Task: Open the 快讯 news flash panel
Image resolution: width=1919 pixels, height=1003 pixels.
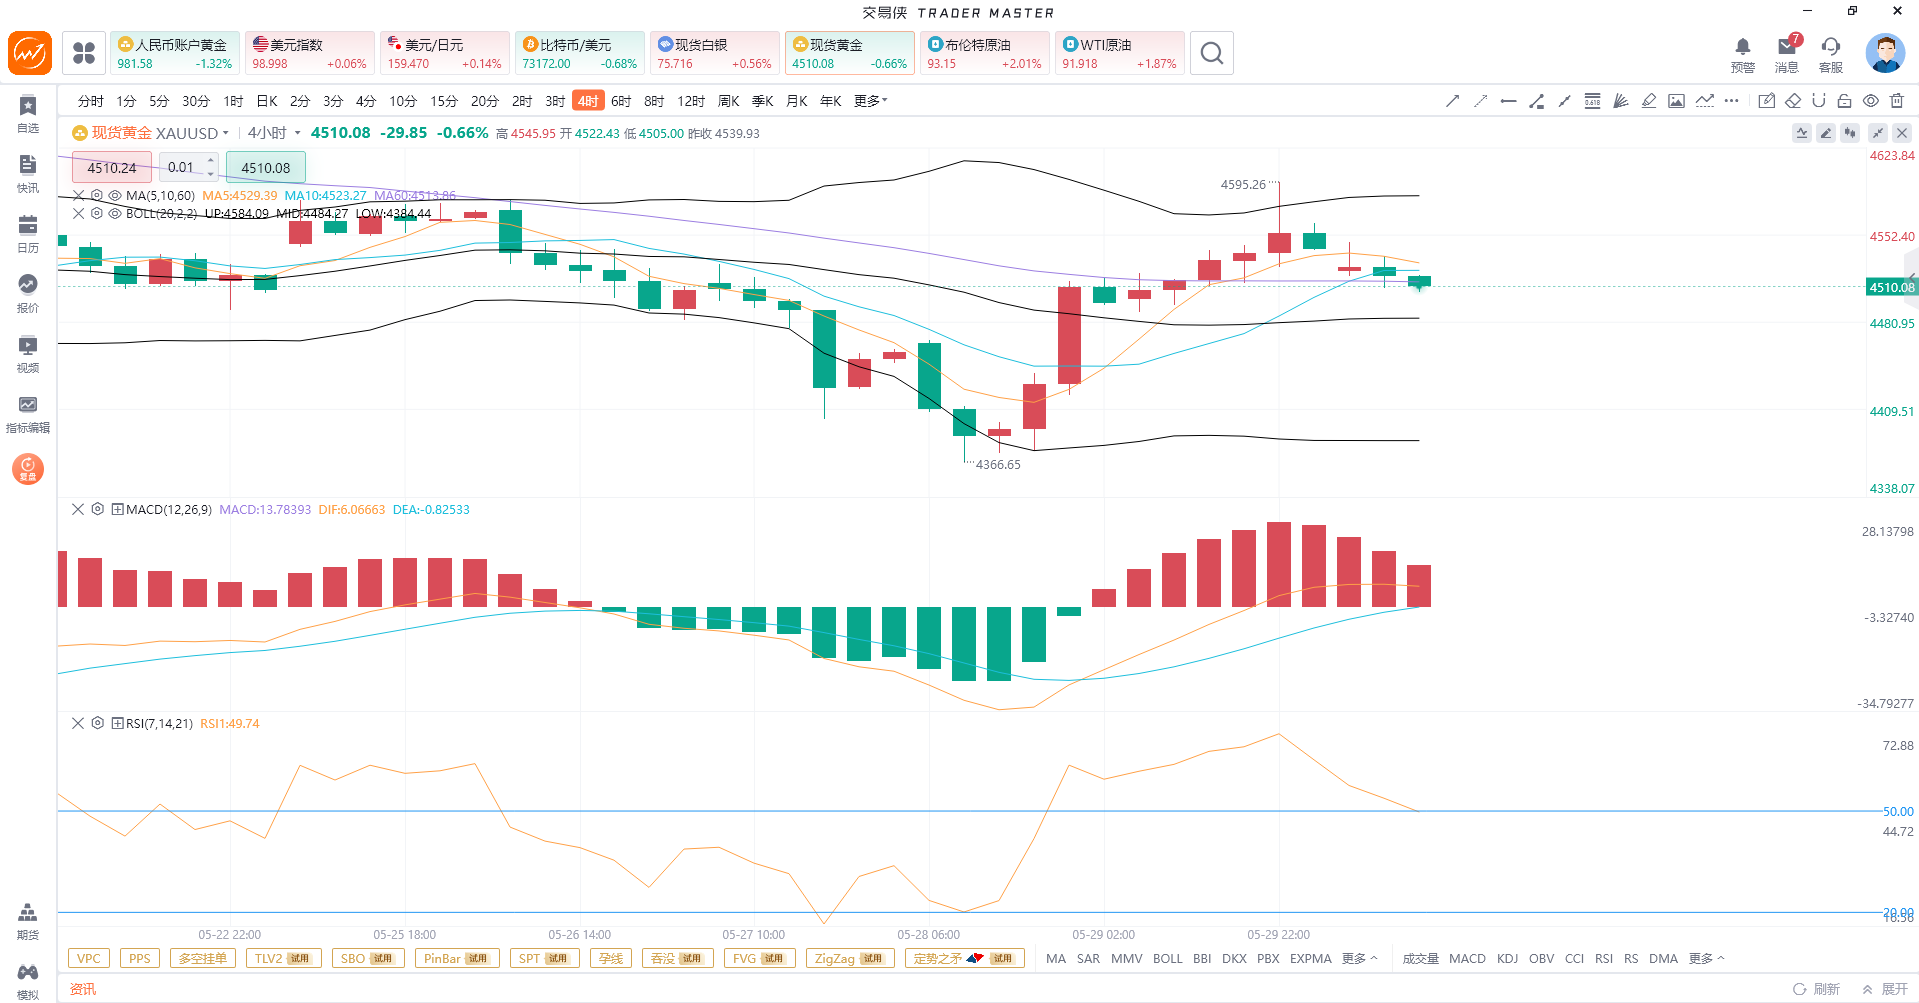Action: pos(28,173)
